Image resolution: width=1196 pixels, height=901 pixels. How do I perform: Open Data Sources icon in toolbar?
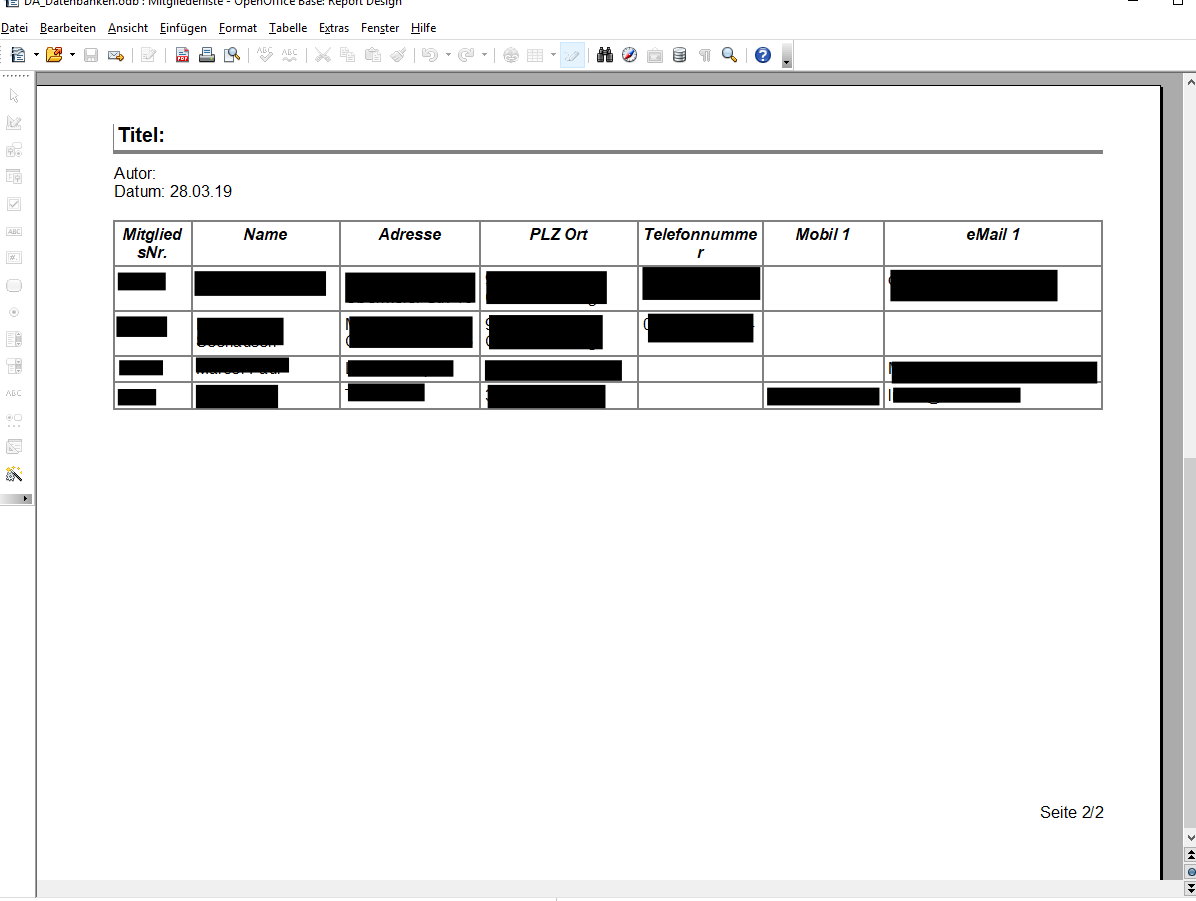pos(679,56)
